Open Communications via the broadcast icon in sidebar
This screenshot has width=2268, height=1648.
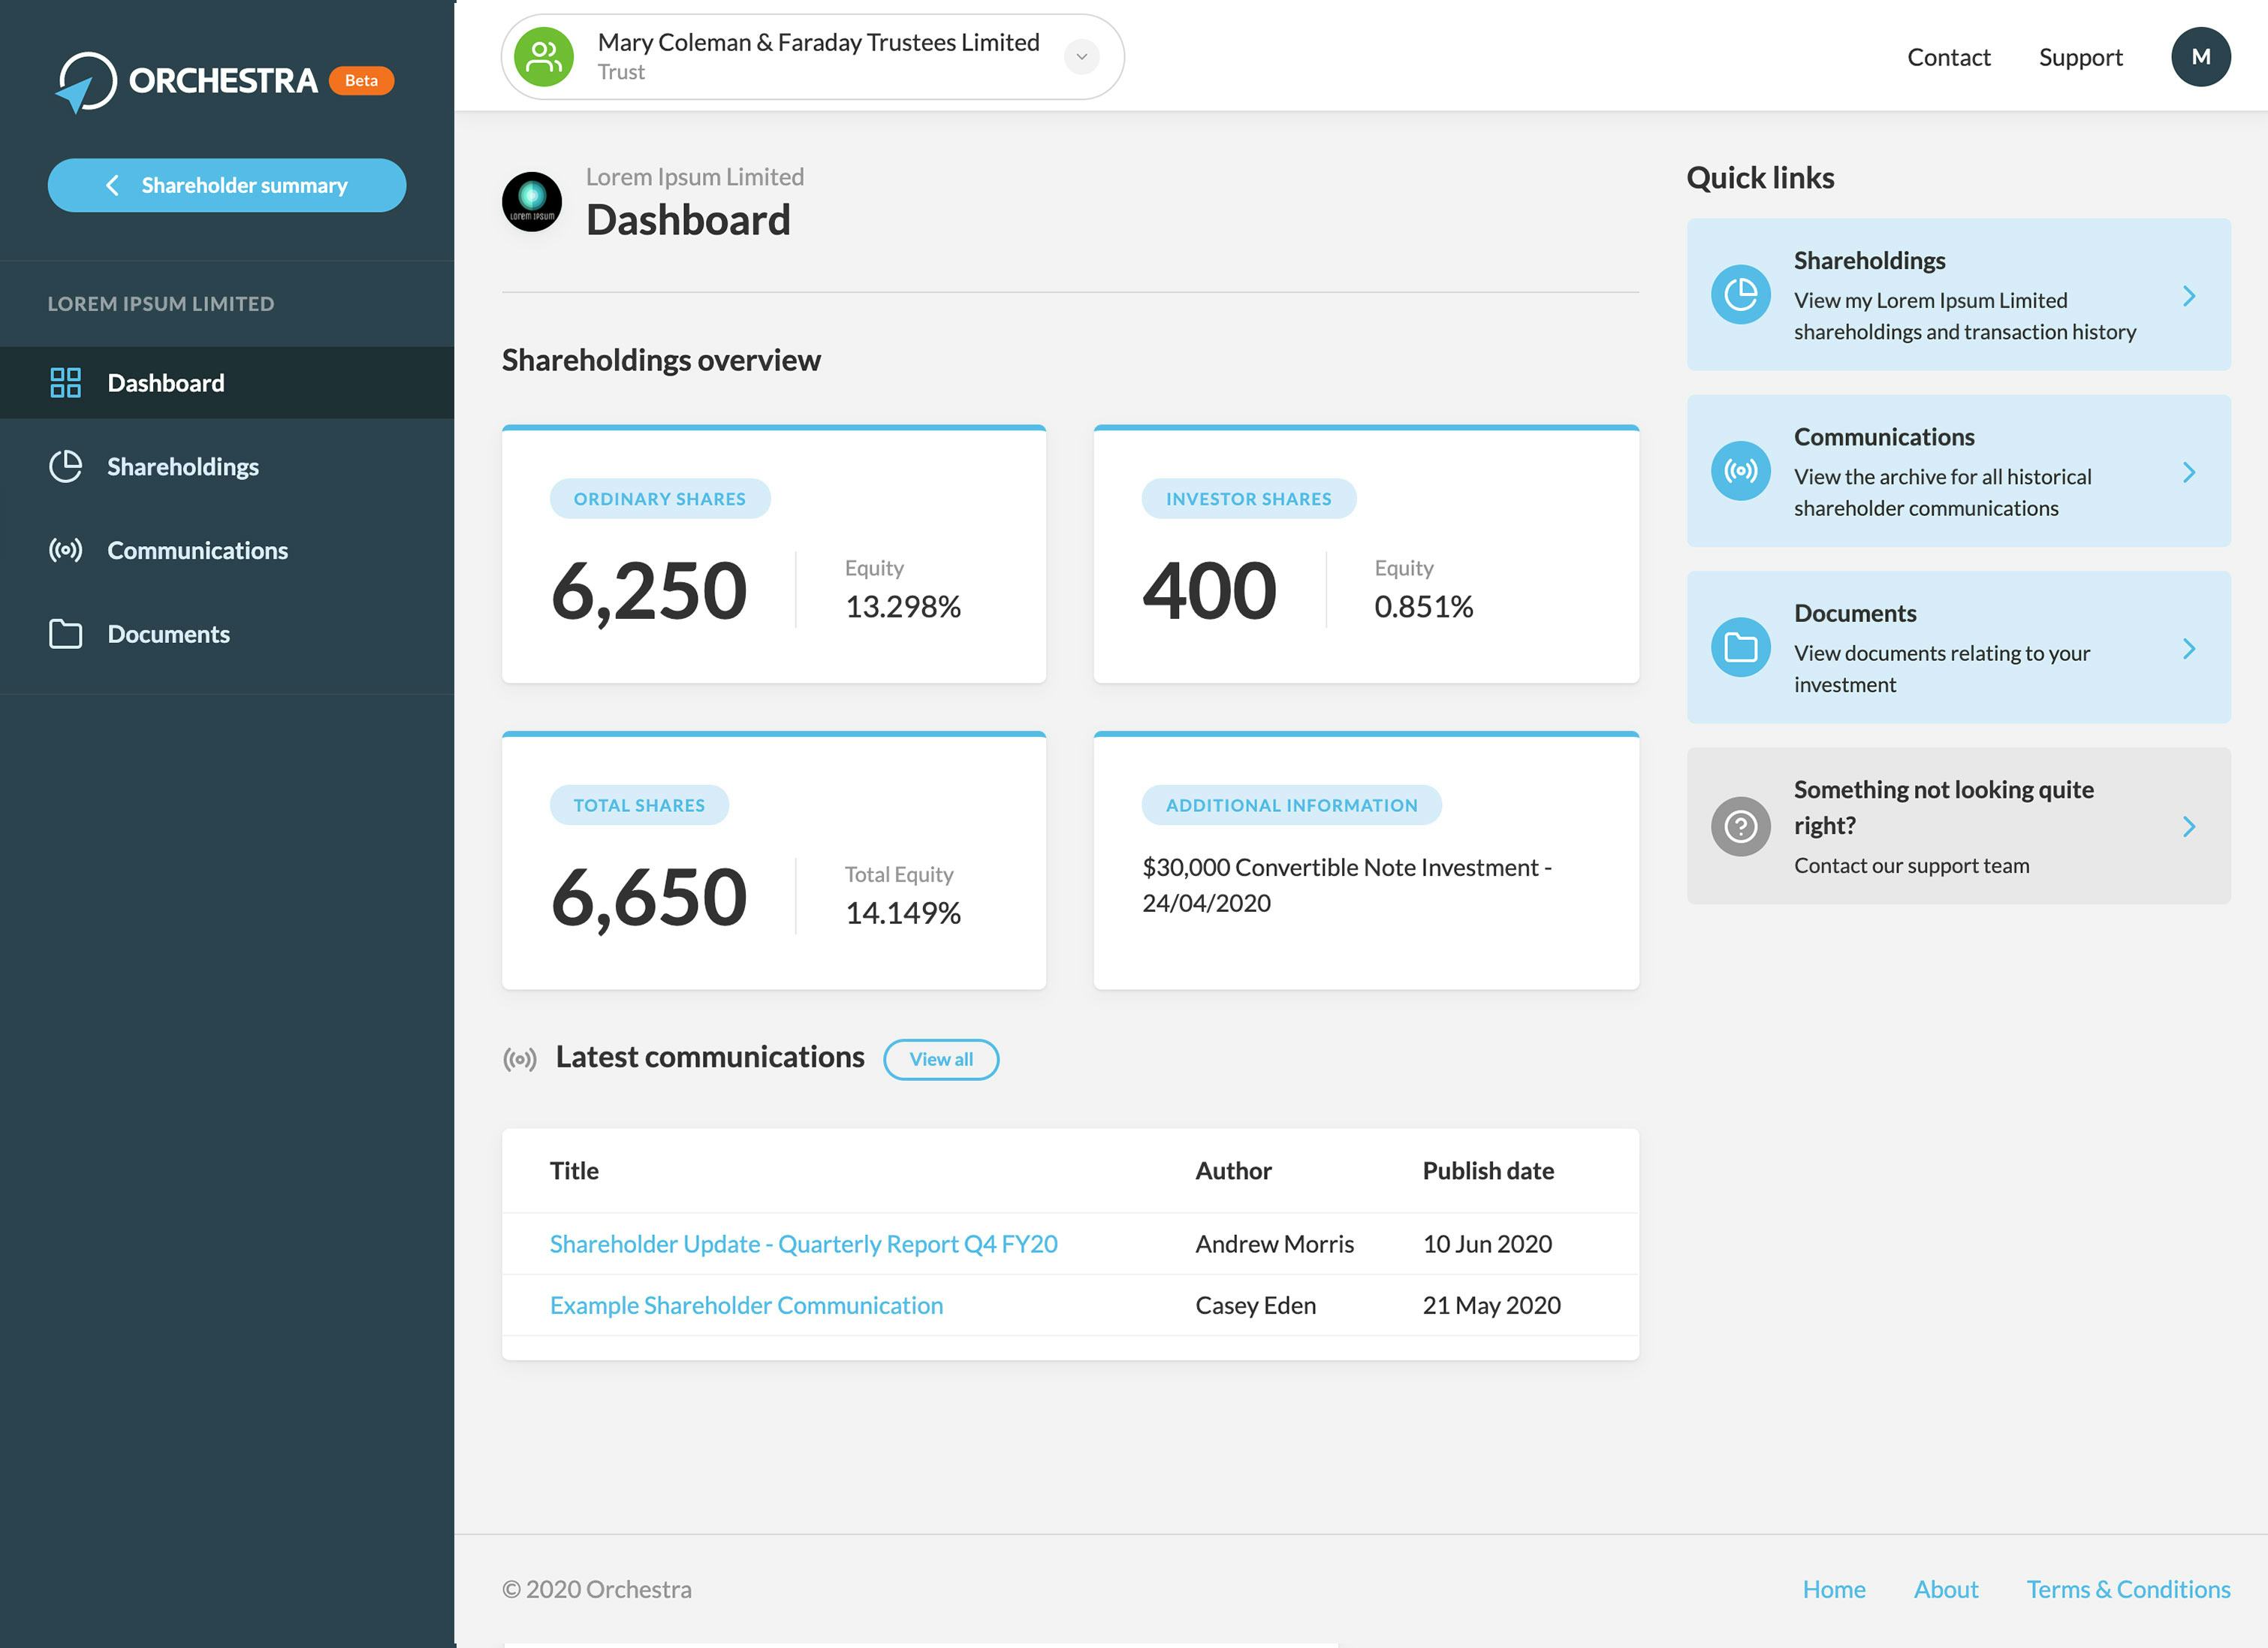pyautogui.click(x=65, y=550)
